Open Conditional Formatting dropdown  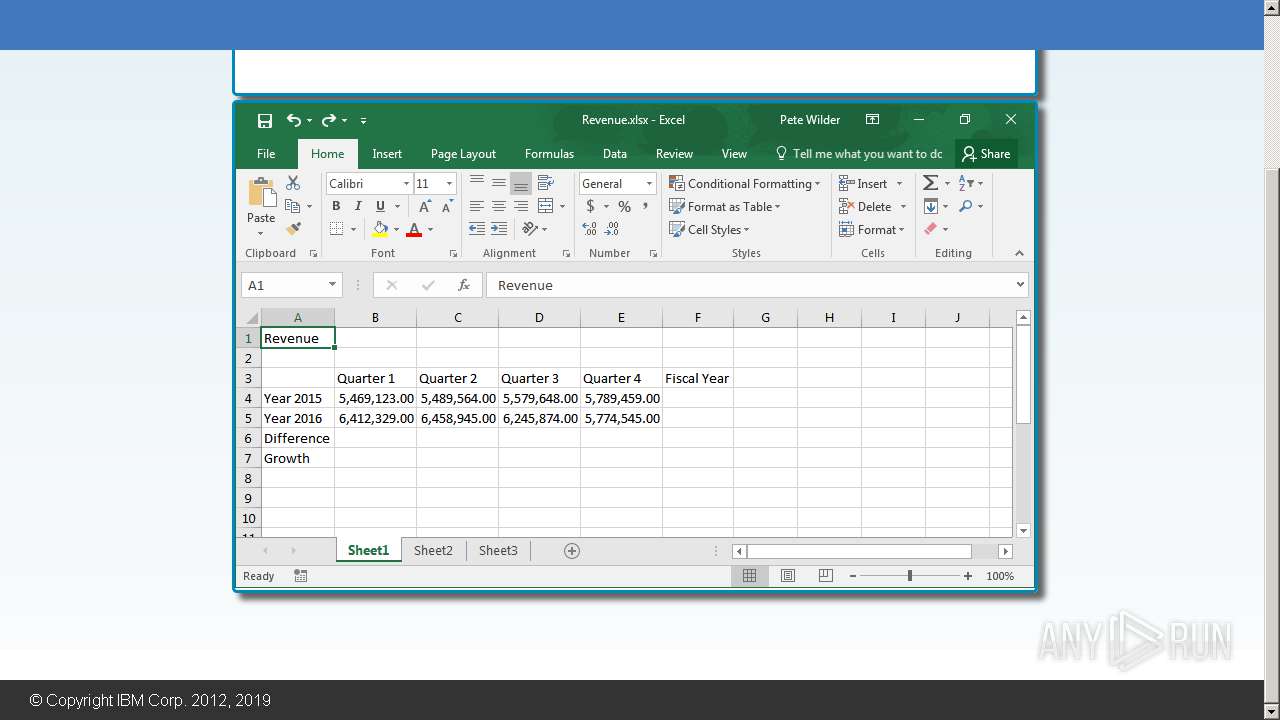coord(745,183)
